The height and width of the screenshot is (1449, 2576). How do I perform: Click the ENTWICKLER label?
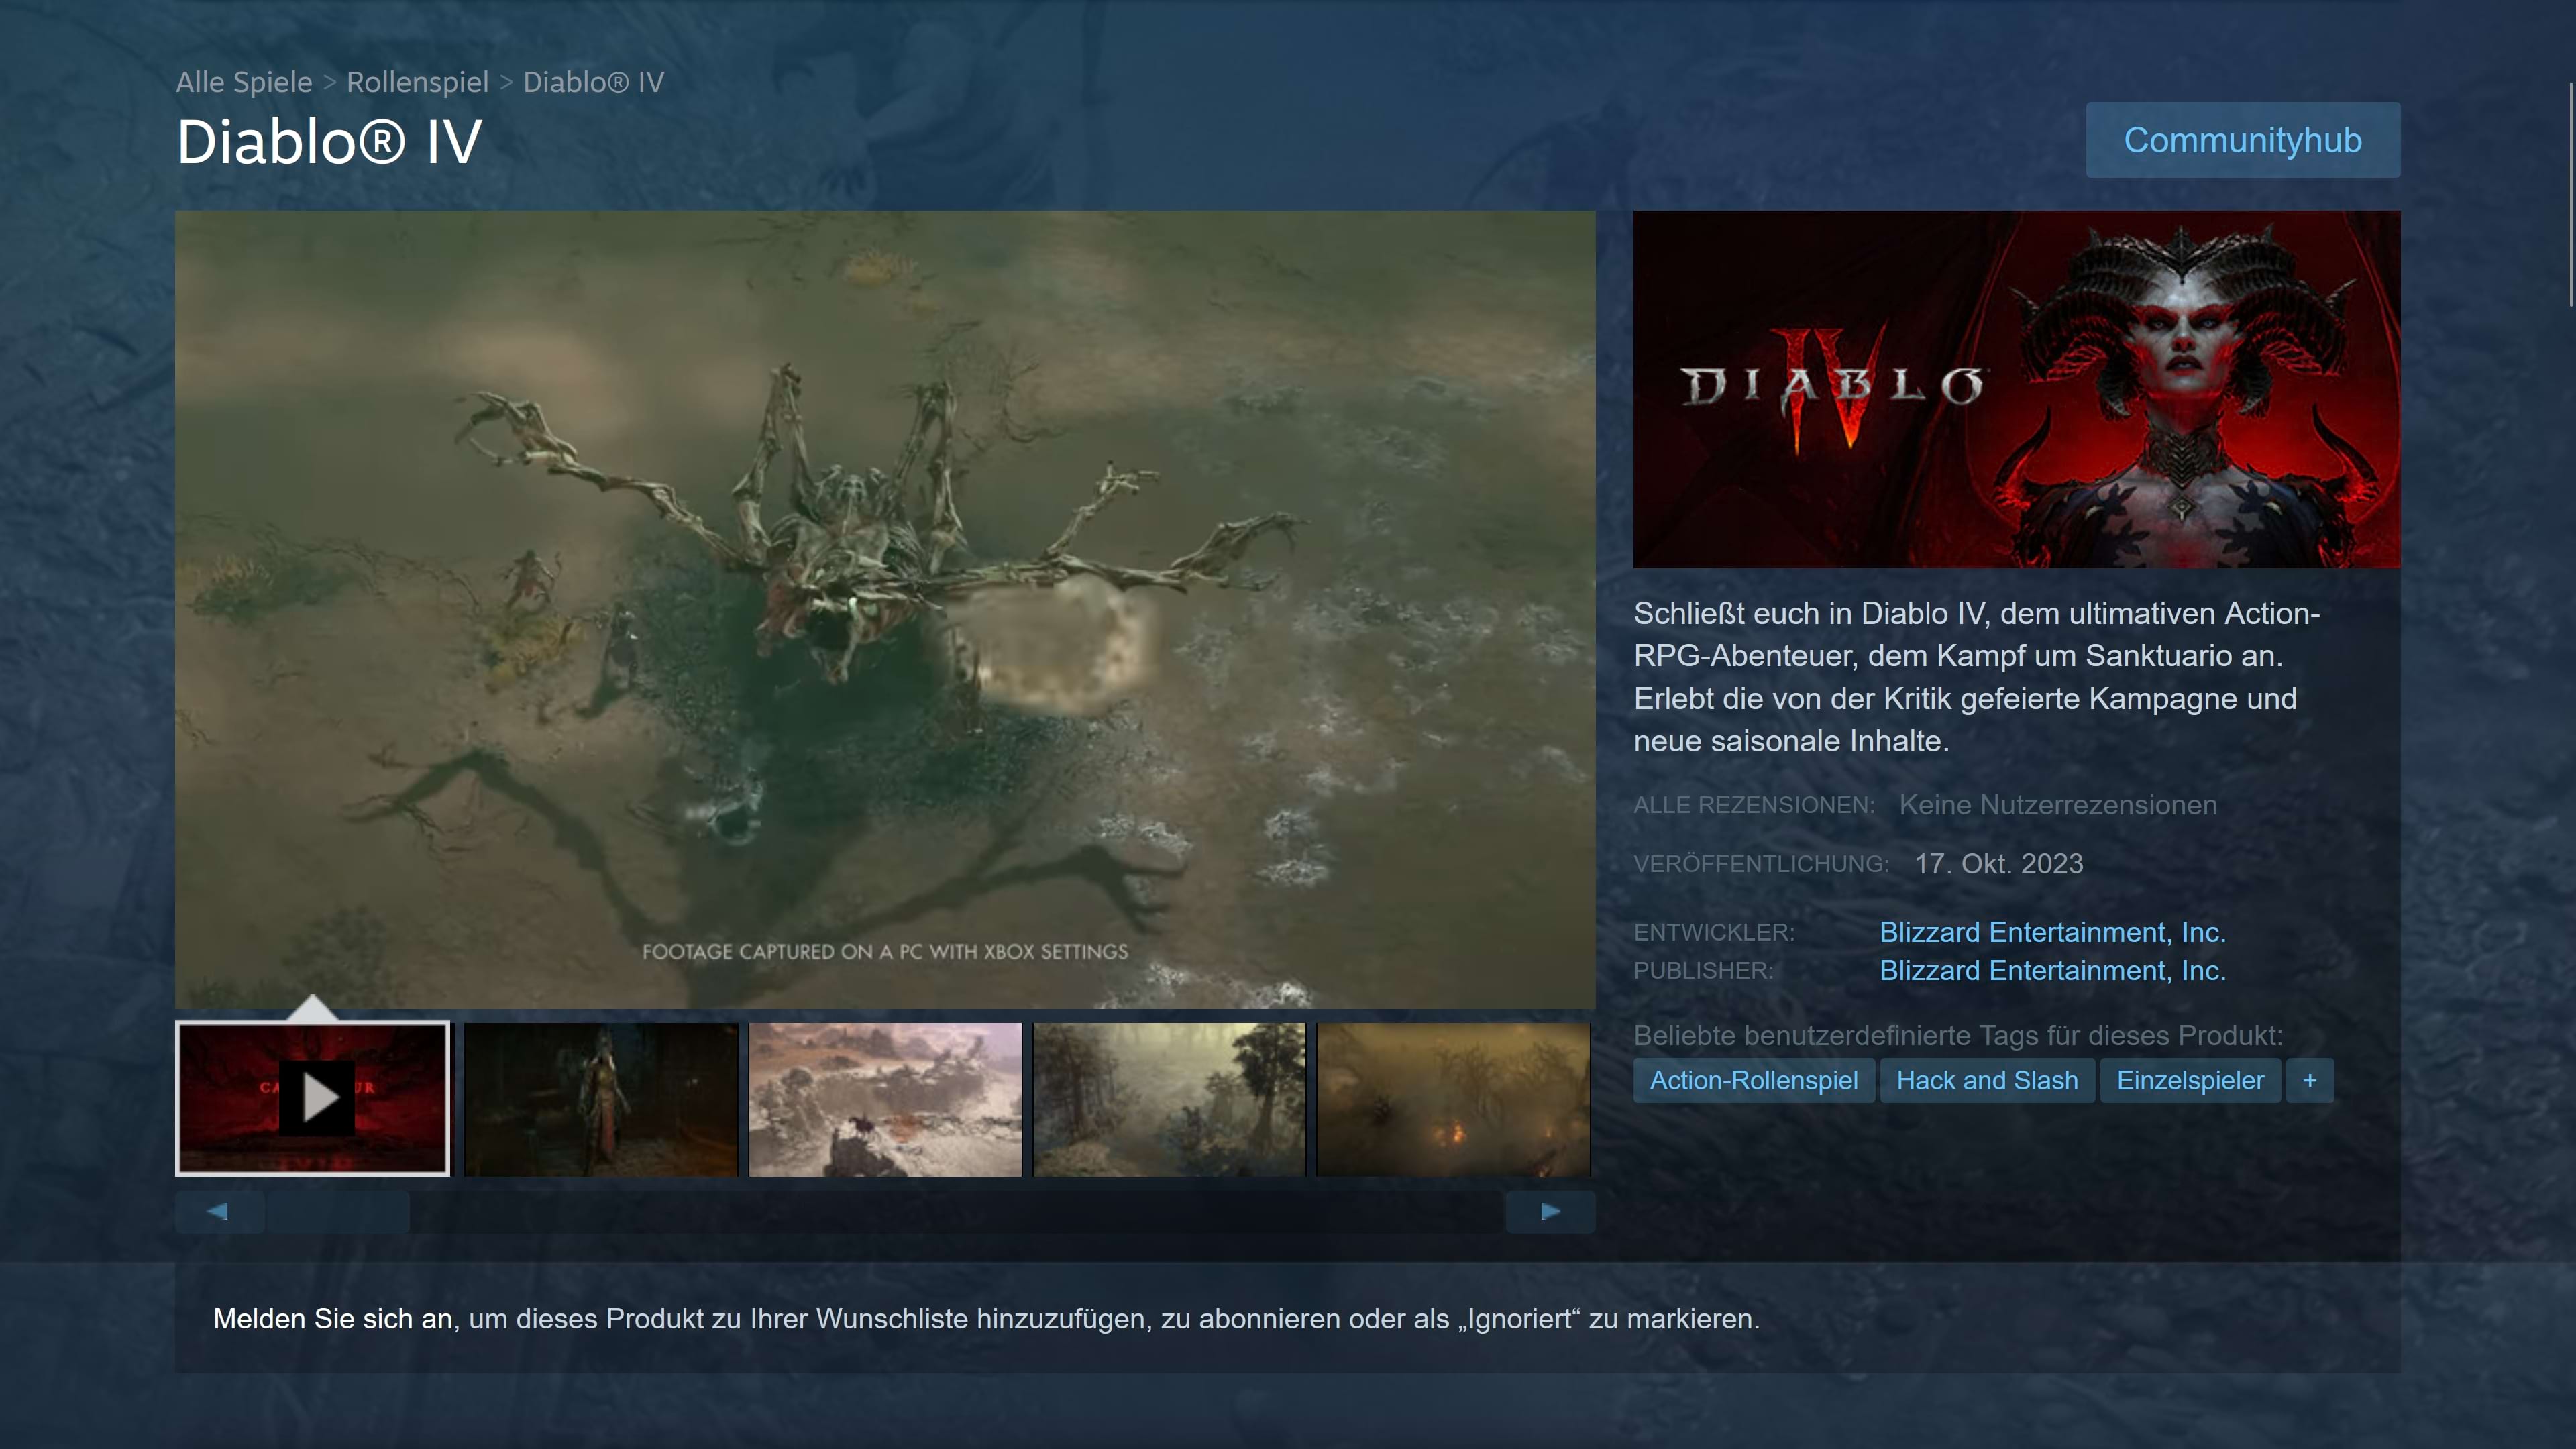click(x=1714, y=932)
